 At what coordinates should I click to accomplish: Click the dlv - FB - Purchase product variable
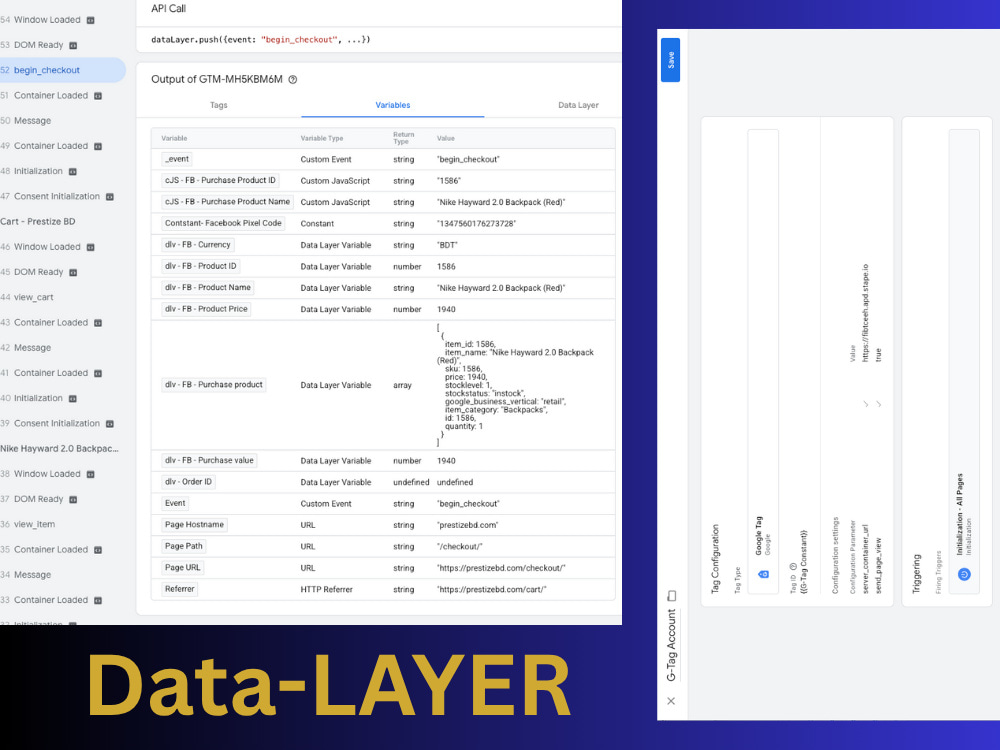214,385
